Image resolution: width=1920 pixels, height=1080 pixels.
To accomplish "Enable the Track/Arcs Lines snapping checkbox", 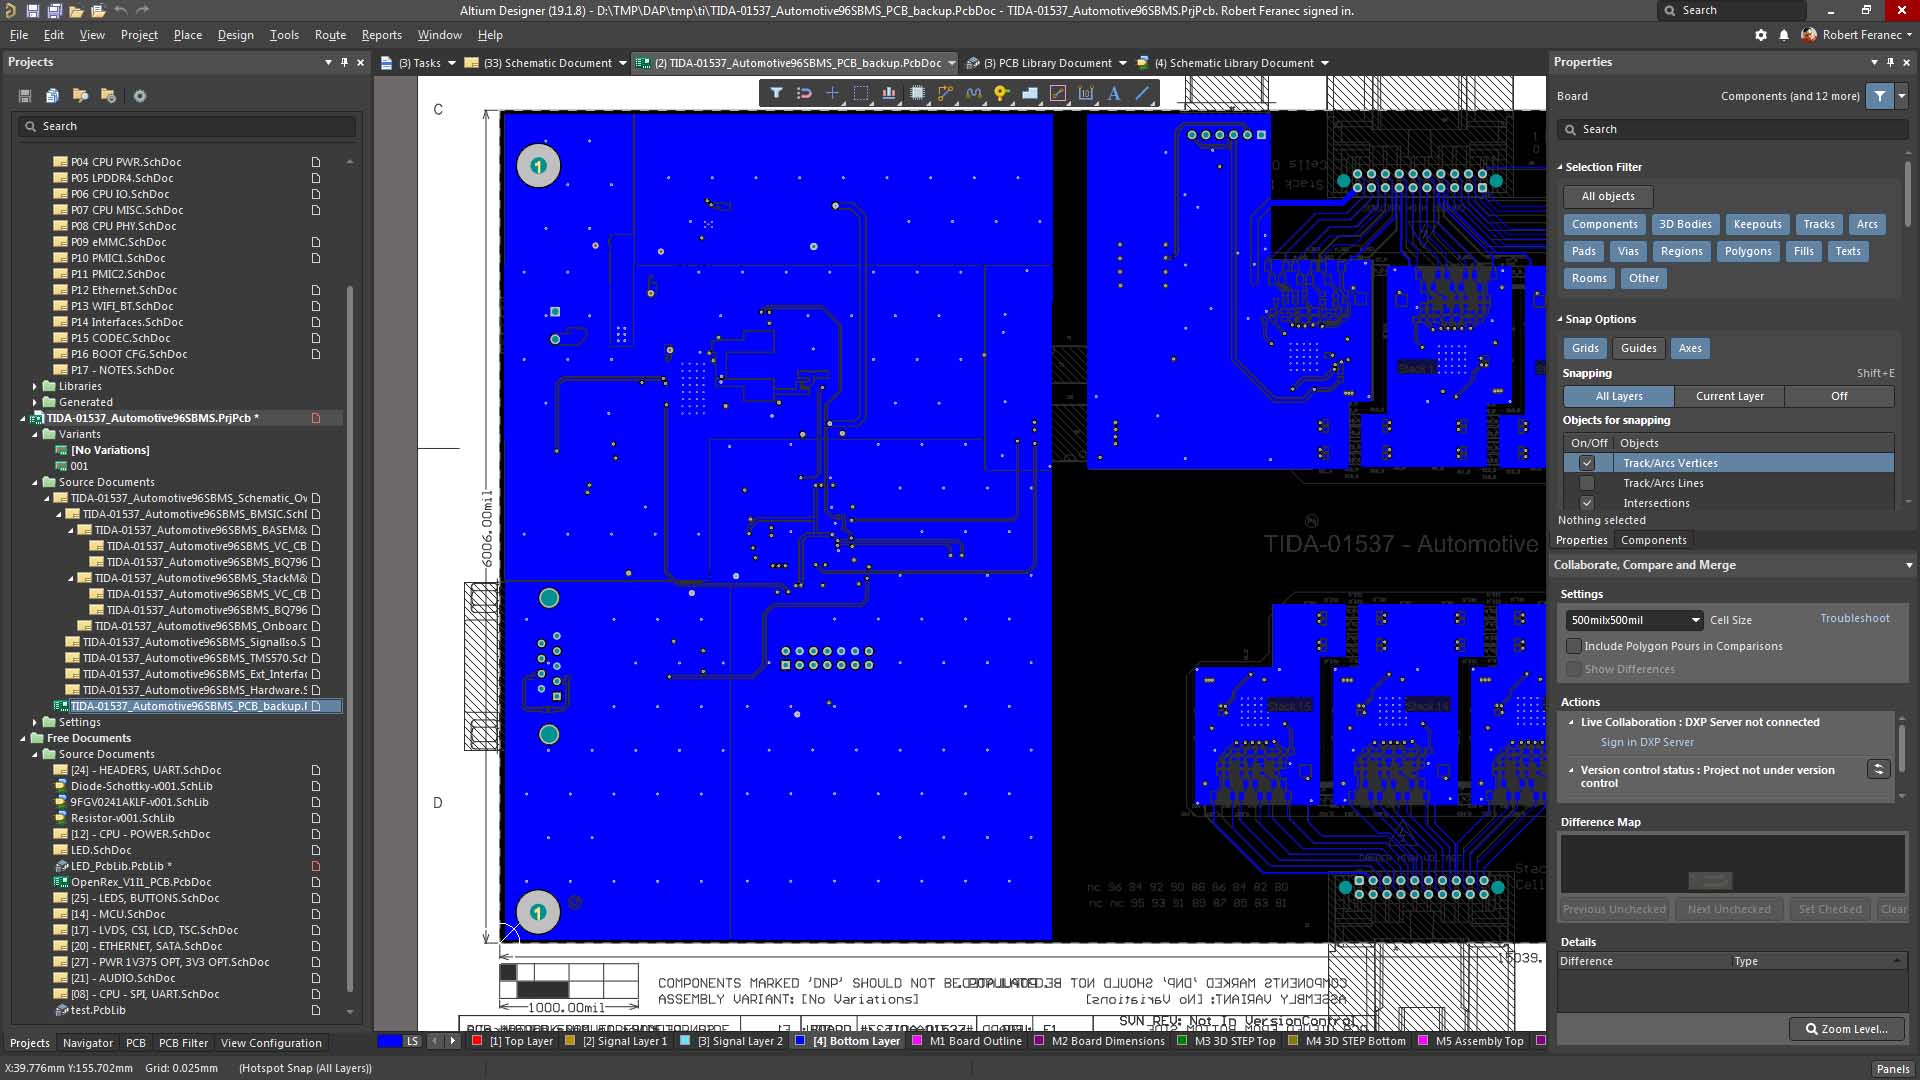I will pos(1587,483).
